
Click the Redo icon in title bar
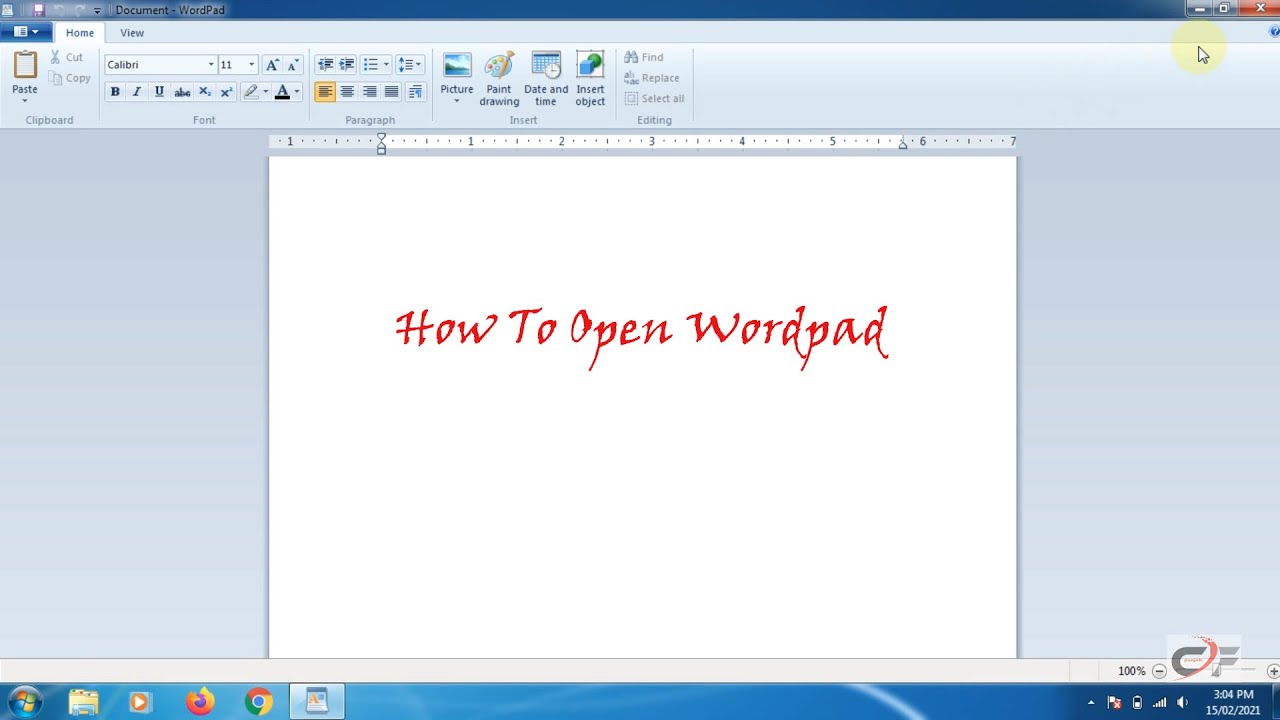[x=79, y=10]
